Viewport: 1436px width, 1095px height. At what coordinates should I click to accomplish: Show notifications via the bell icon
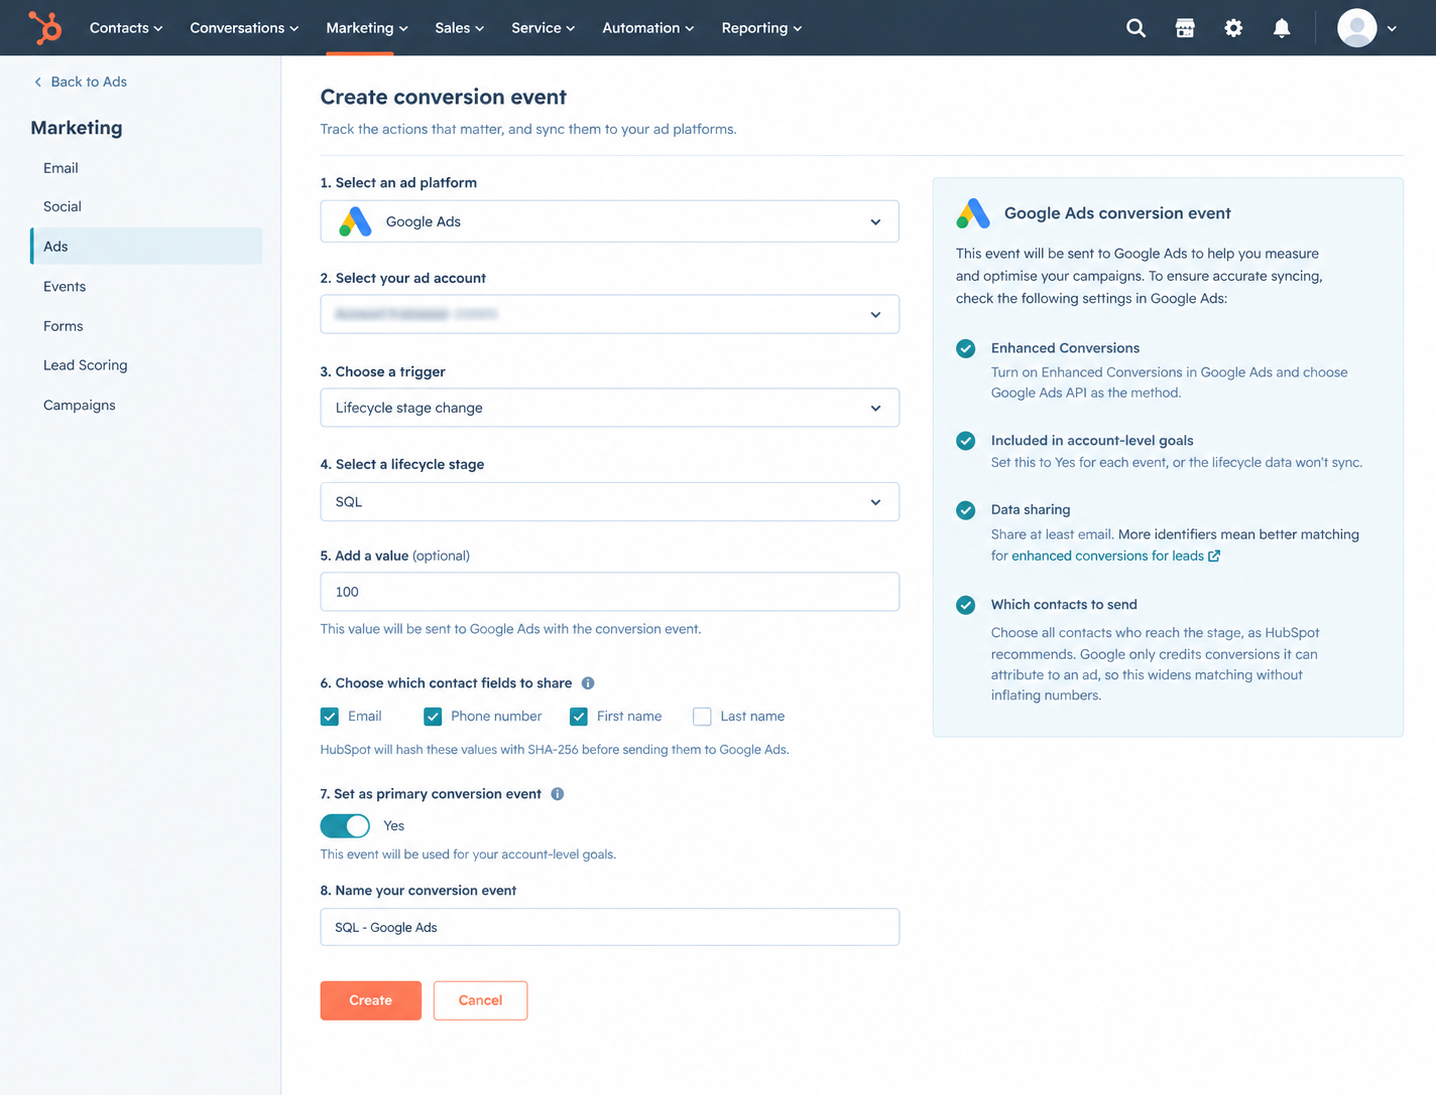[1282, 28]
